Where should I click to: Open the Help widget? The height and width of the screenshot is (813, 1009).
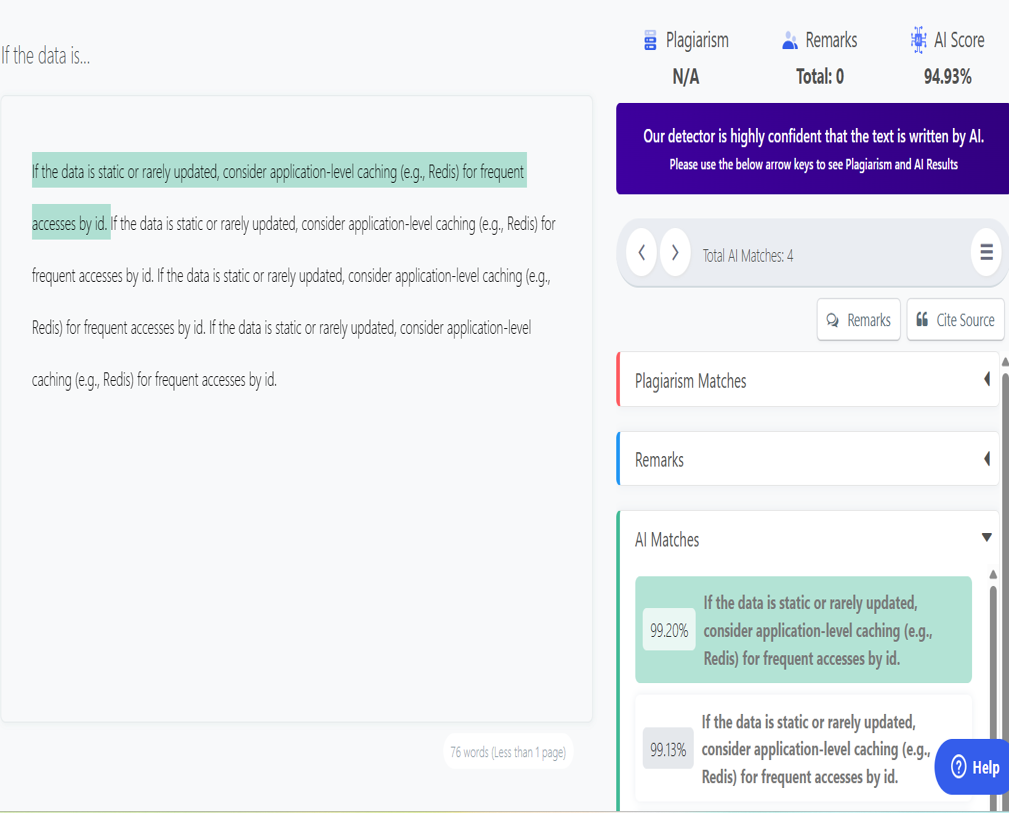971,767
